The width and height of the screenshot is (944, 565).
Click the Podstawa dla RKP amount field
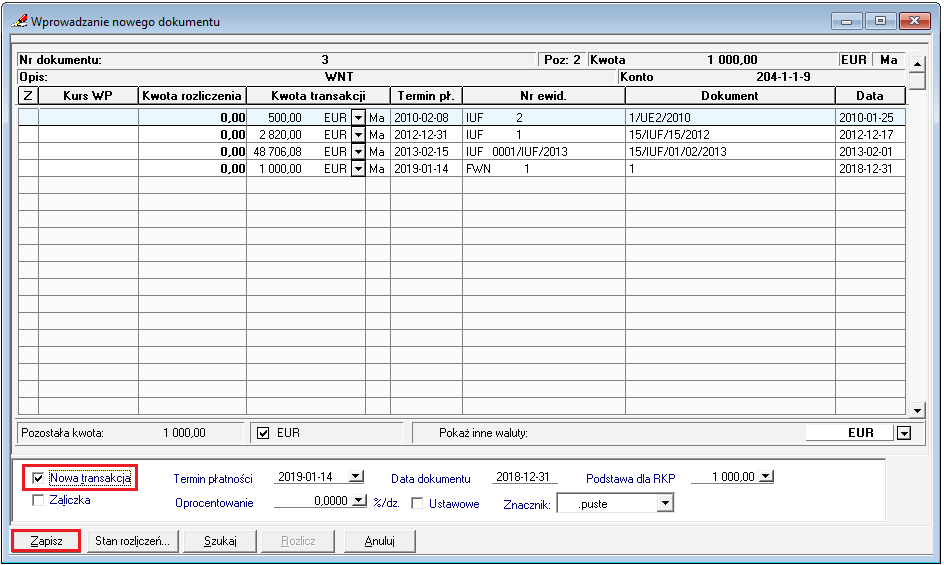pos(725,476)
